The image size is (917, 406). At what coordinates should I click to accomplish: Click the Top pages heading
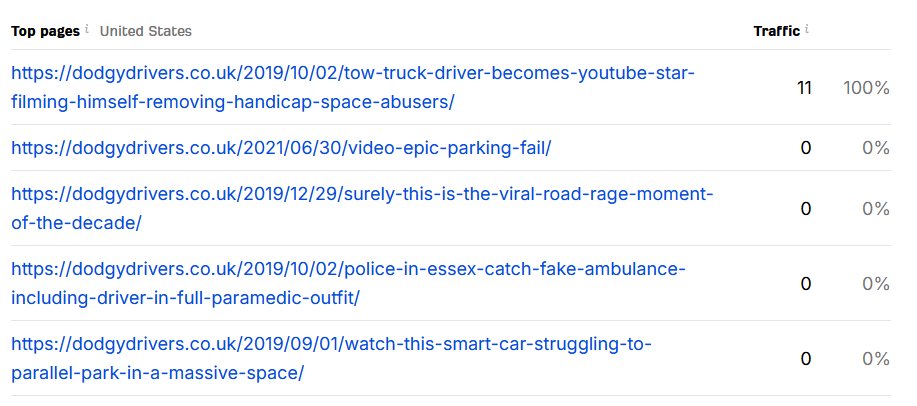point(45,31)
